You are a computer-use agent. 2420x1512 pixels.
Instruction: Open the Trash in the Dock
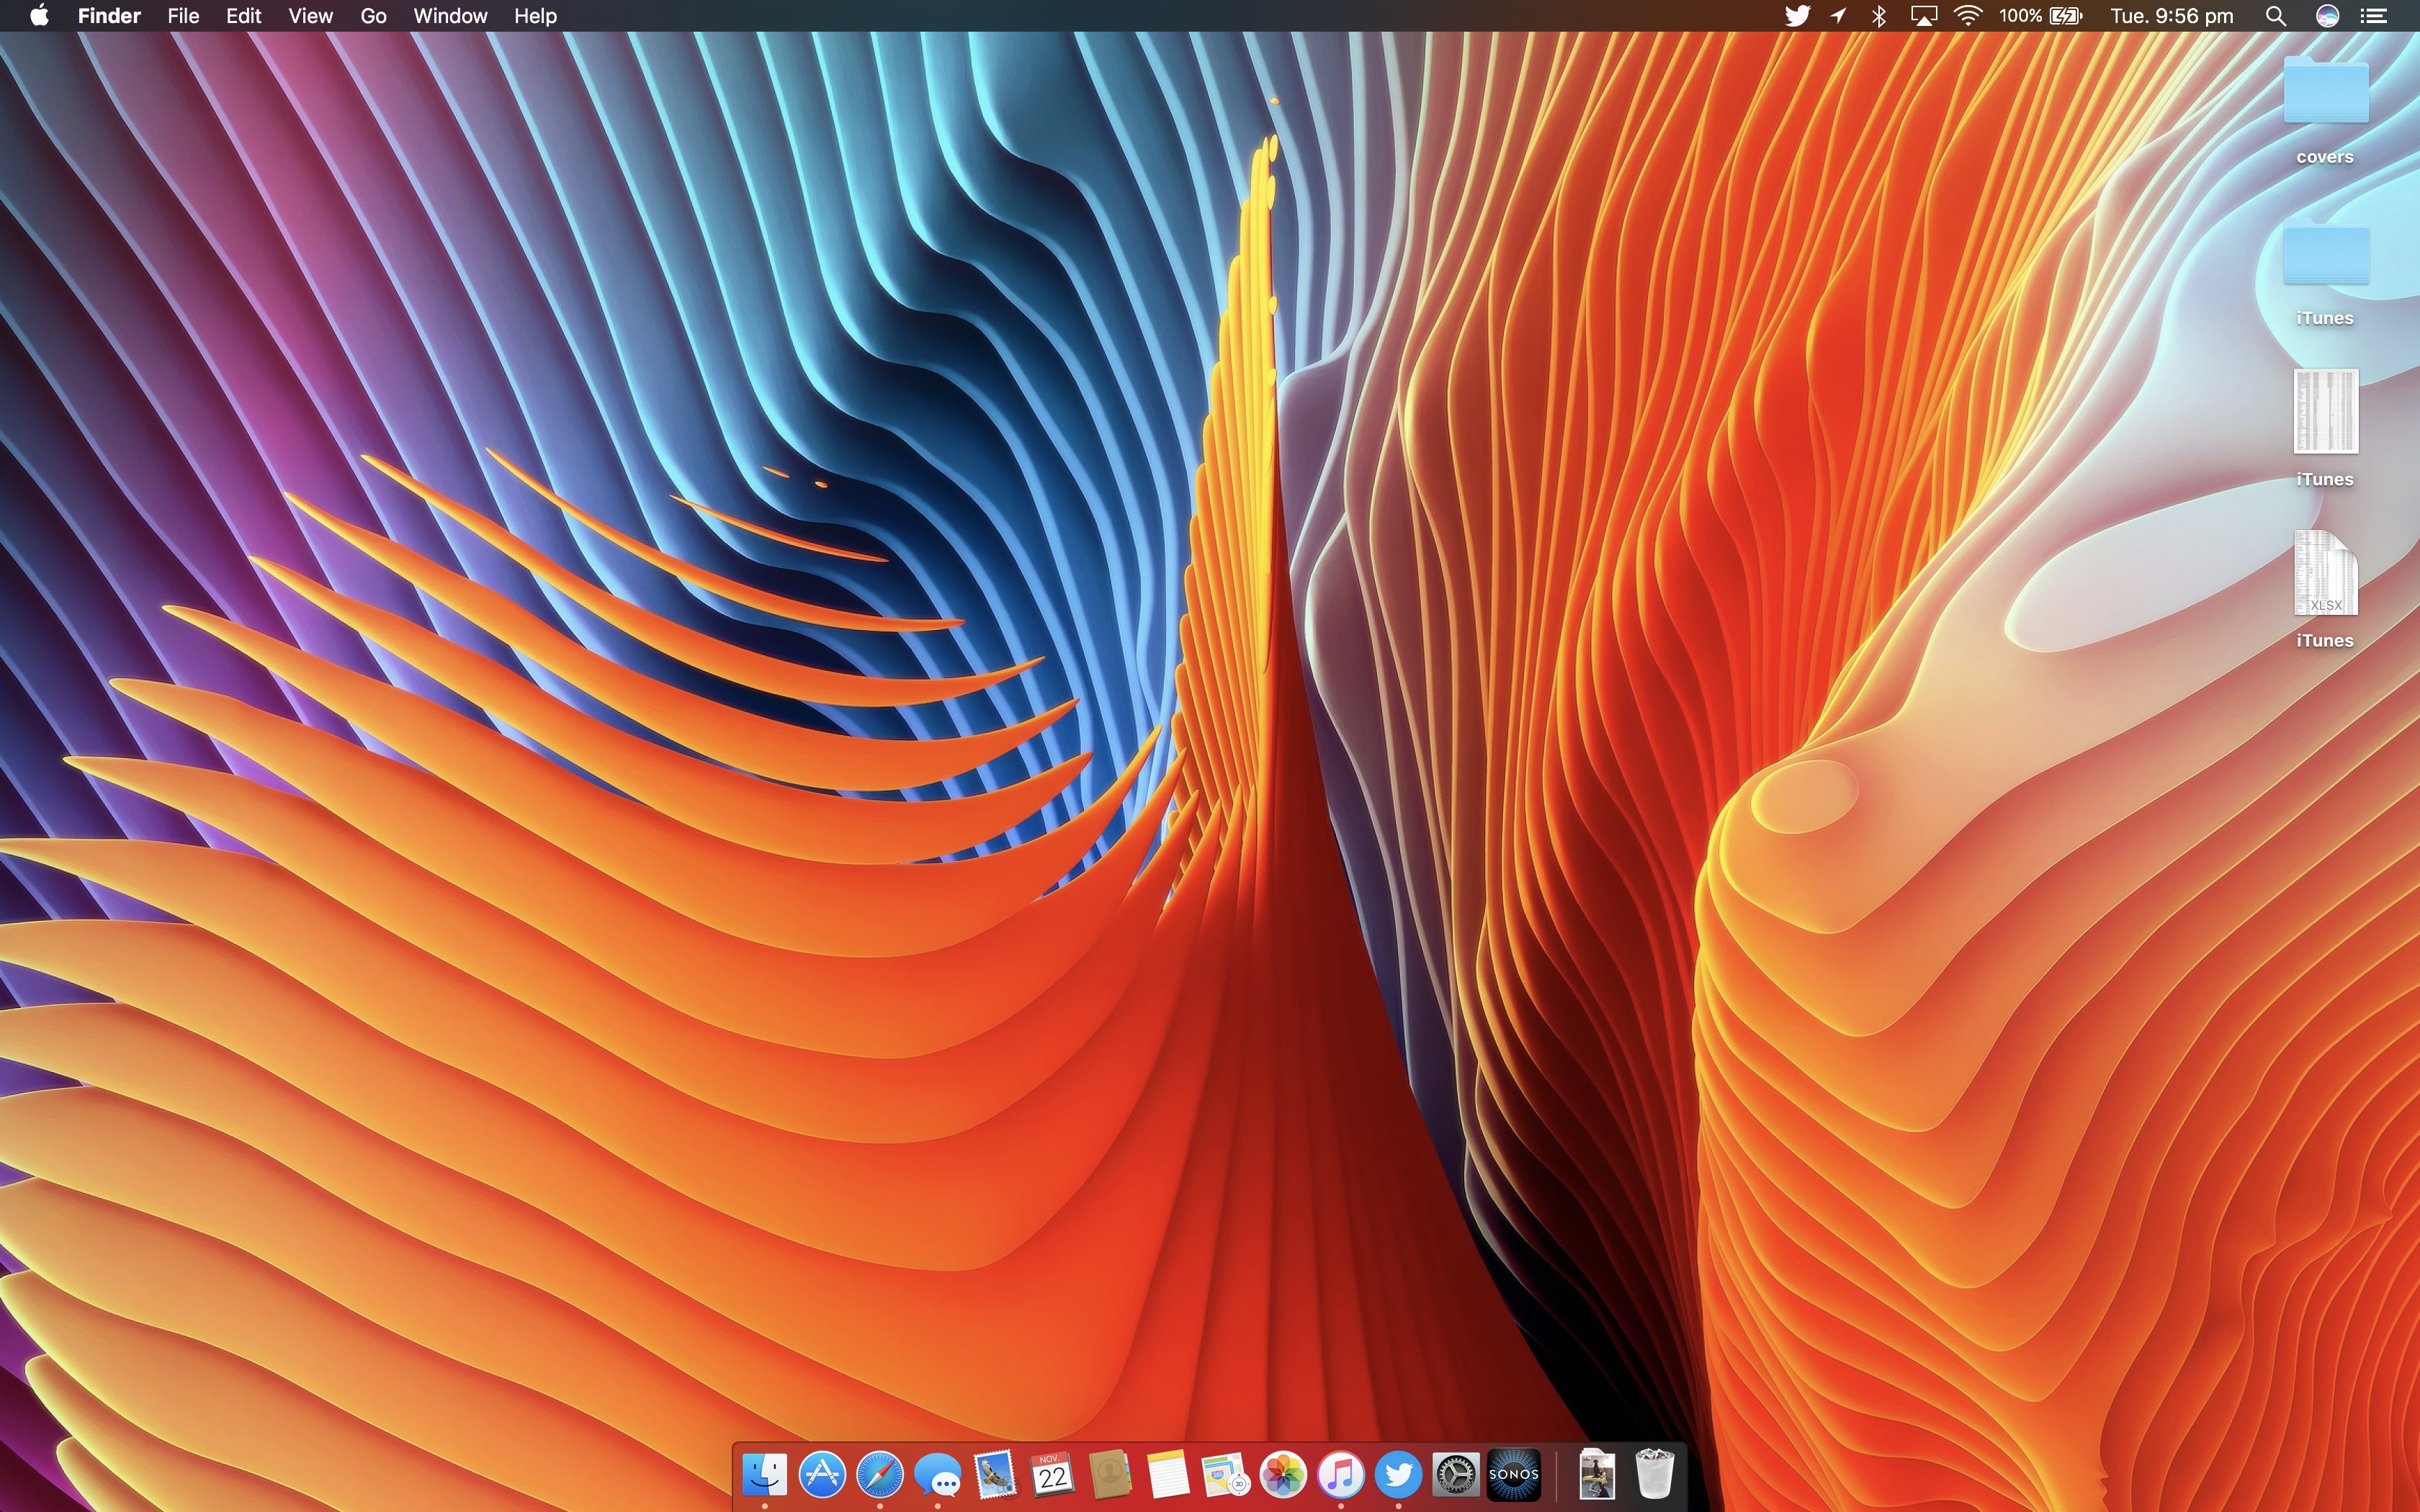click(x=1654, y=1474)
